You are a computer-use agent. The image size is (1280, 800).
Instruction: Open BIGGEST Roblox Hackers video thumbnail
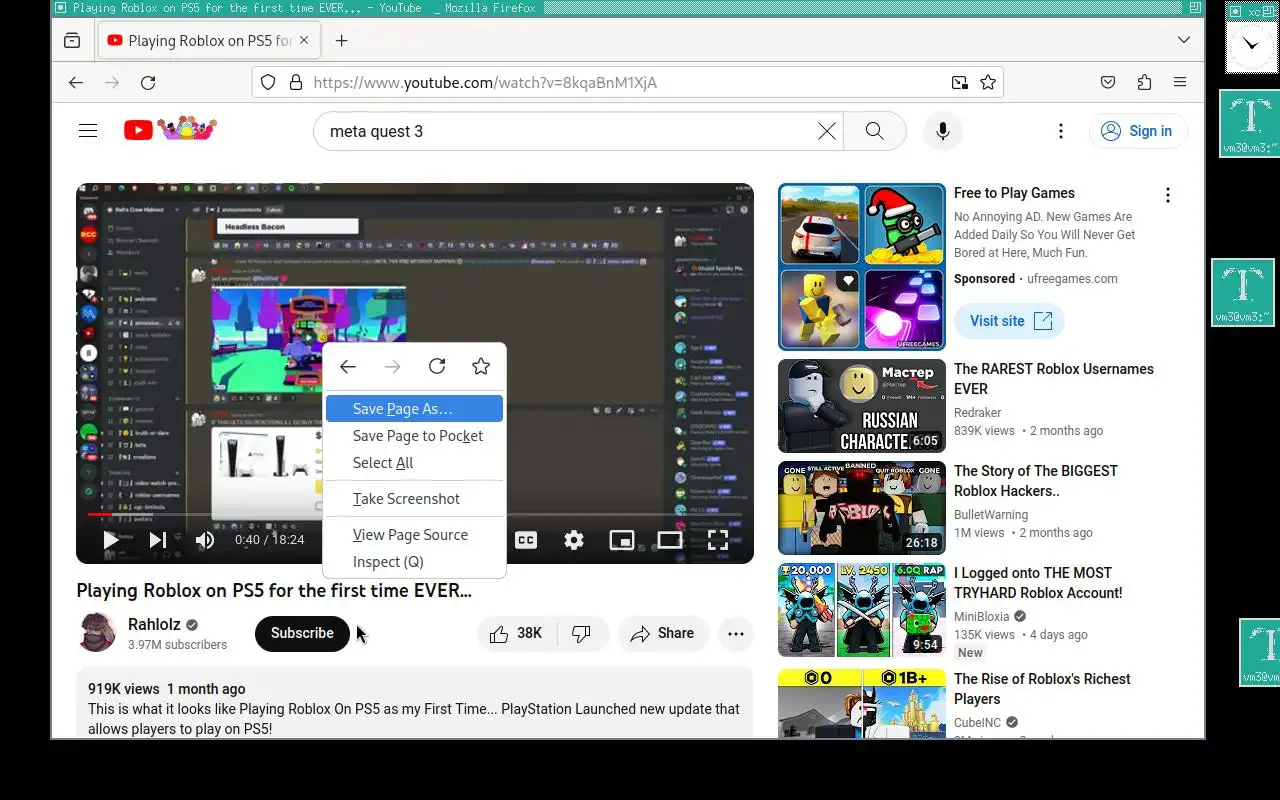tap(861, 508)
